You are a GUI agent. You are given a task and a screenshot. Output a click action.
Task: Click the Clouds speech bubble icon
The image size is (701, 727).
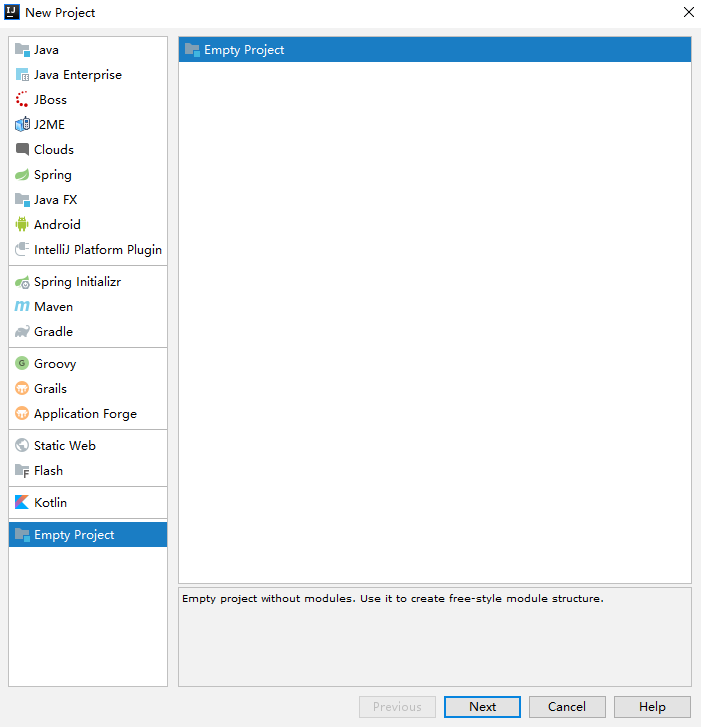pos(22,150)
